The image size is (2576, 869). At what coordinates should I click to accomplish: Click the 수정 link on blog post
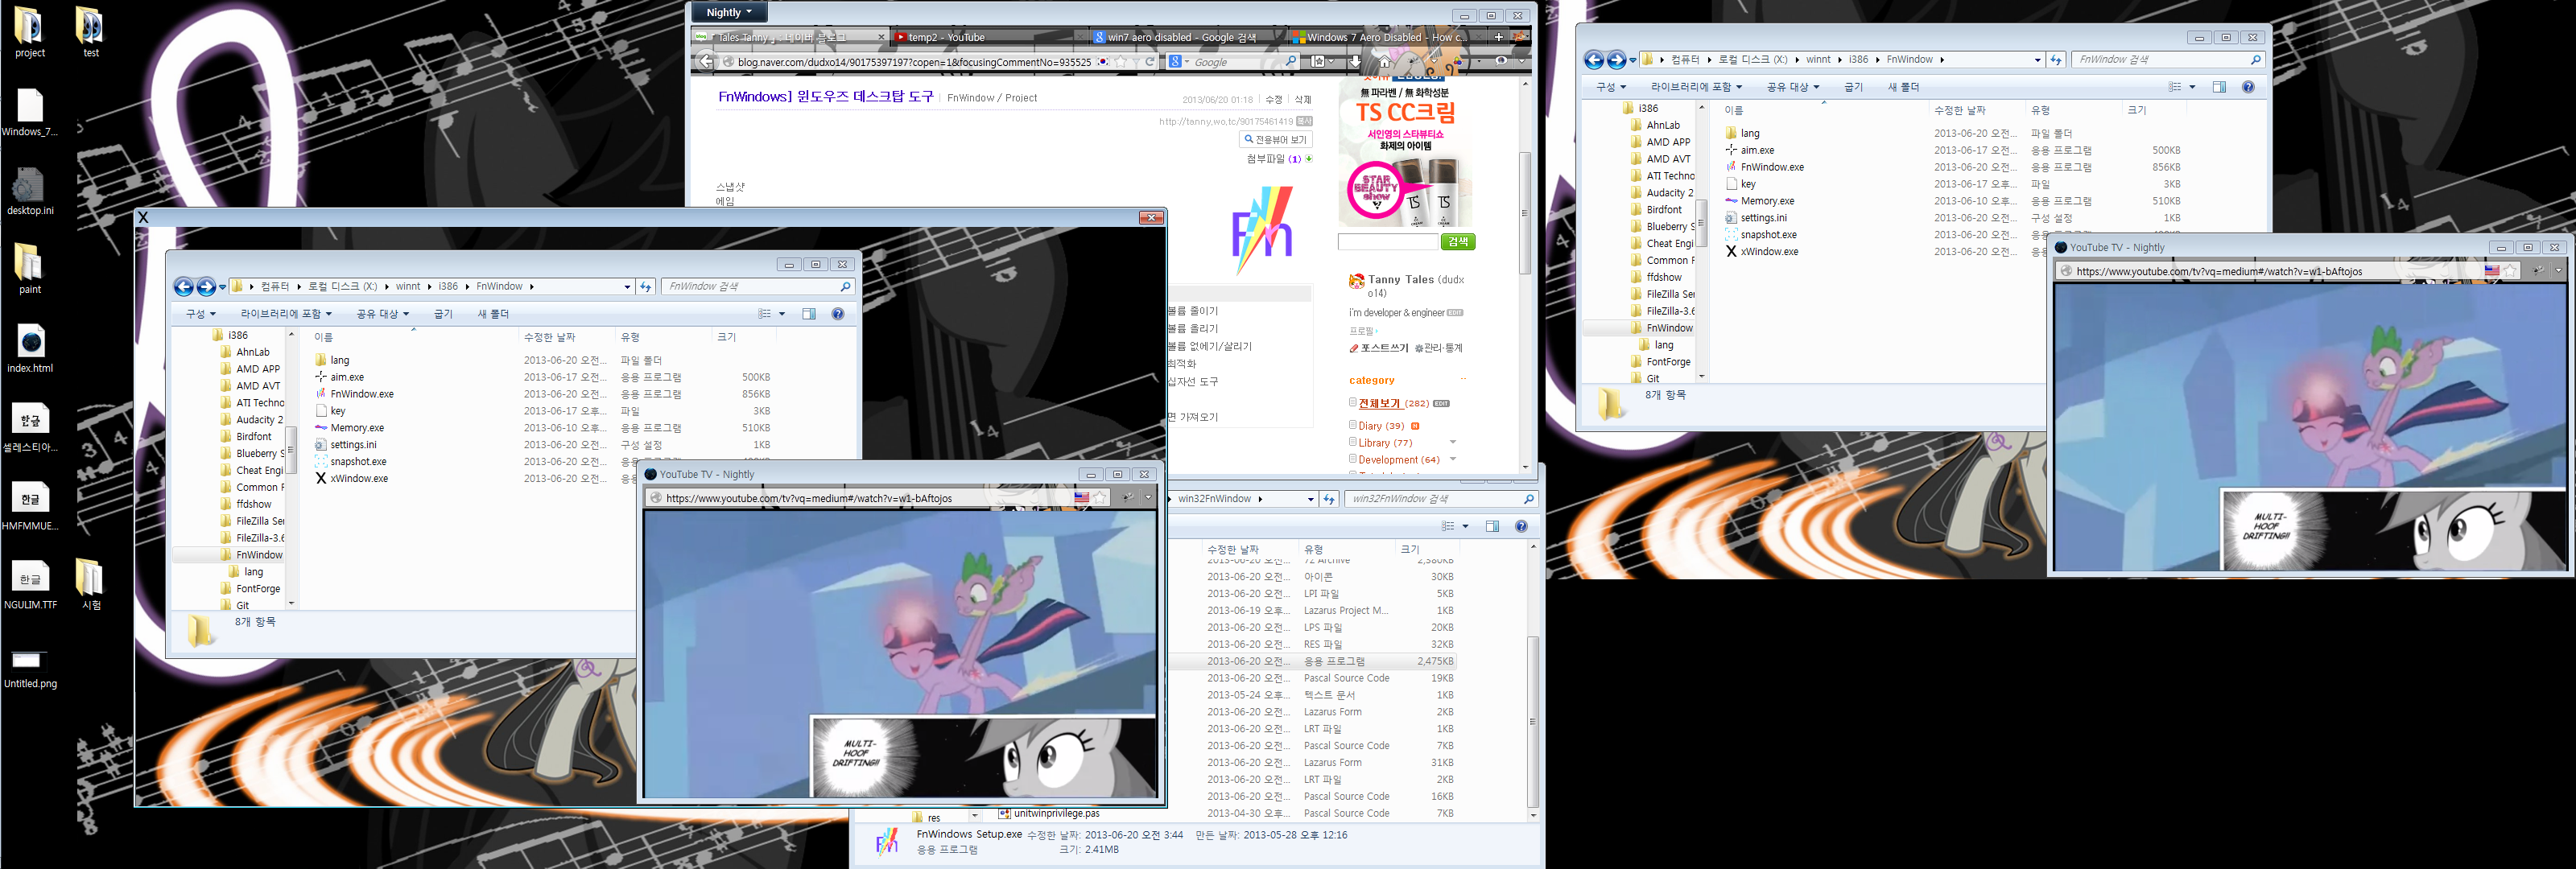1273,99
